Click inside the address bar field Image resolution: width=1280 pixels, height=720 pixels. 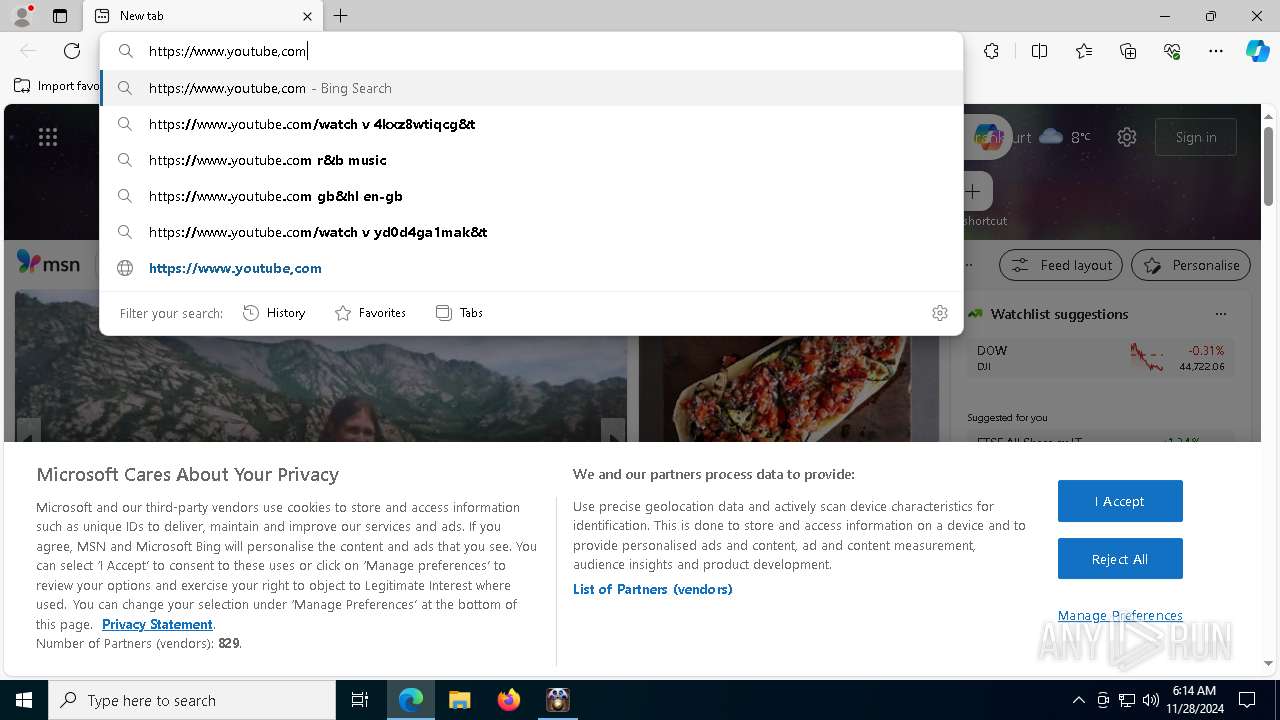coord(531,51)
